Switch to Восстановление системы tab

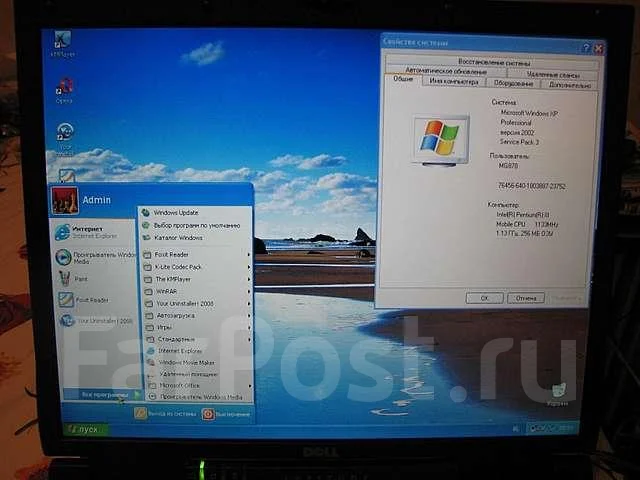click(x=494, y=62)
